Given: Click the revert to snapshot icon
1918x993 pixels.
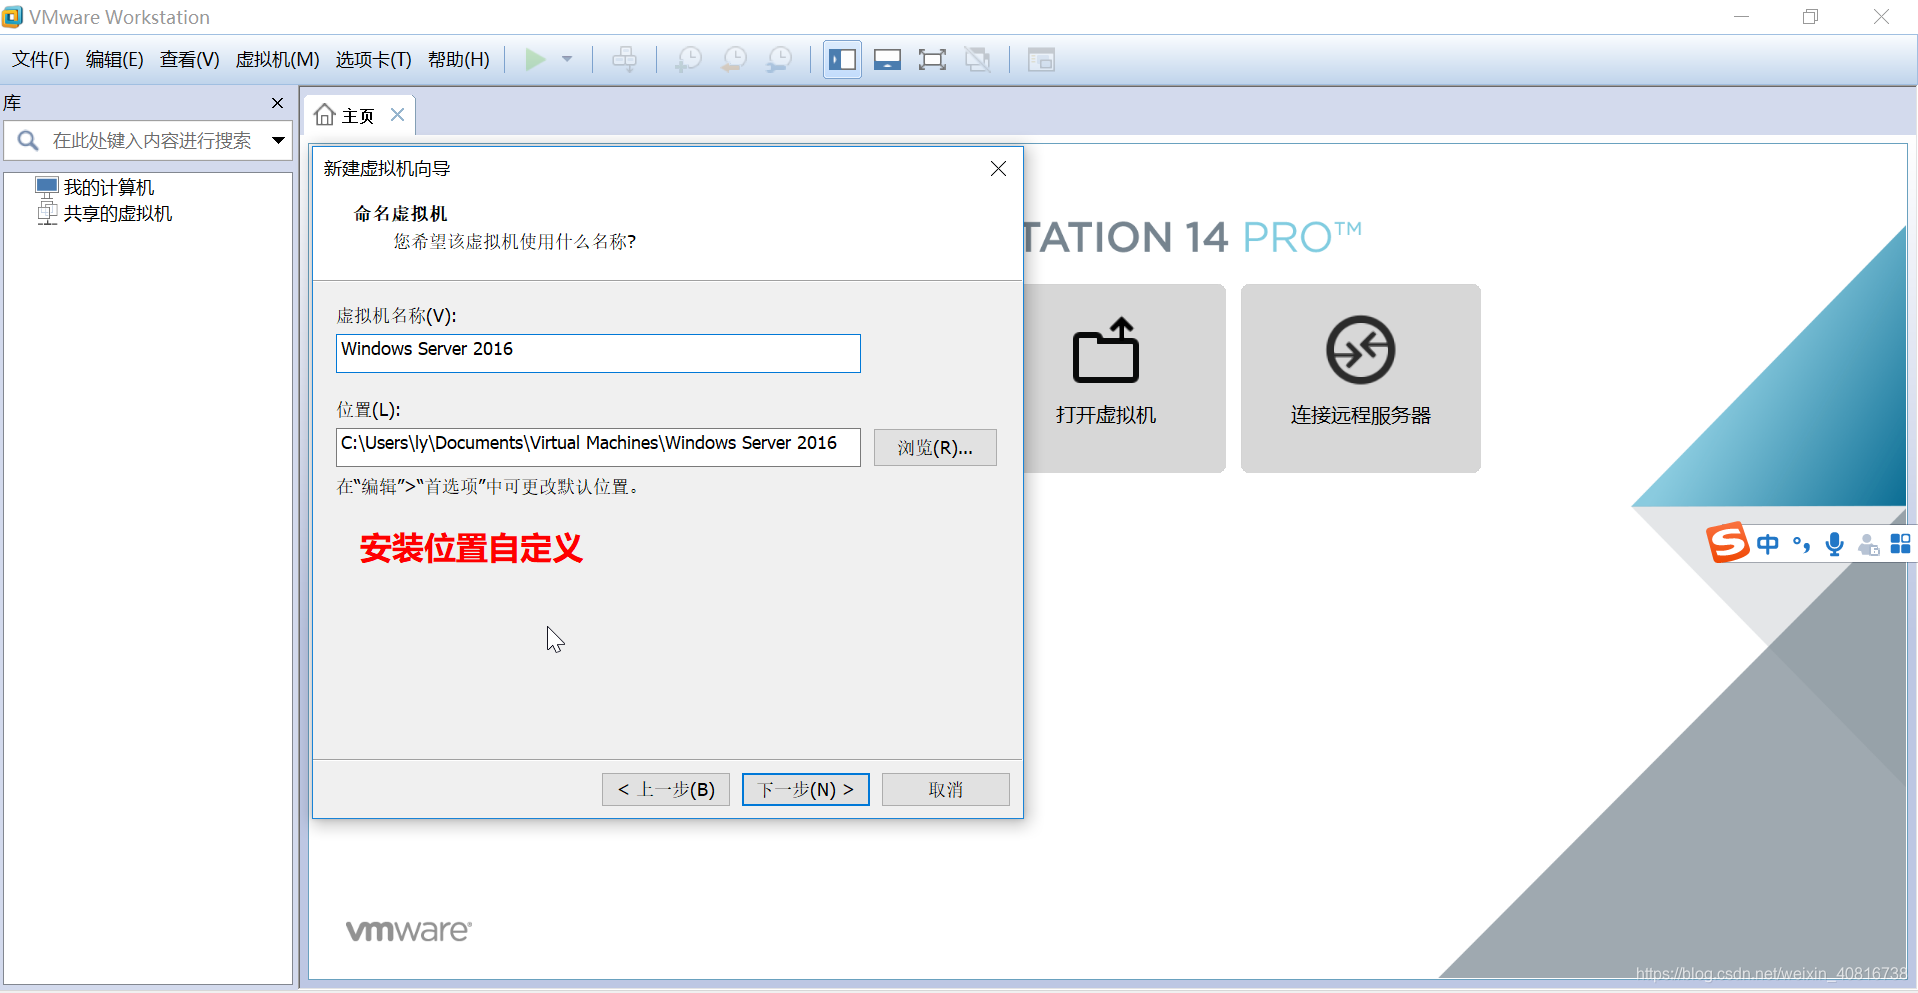Looking at the screenshot, I should (x=733, y=60).
